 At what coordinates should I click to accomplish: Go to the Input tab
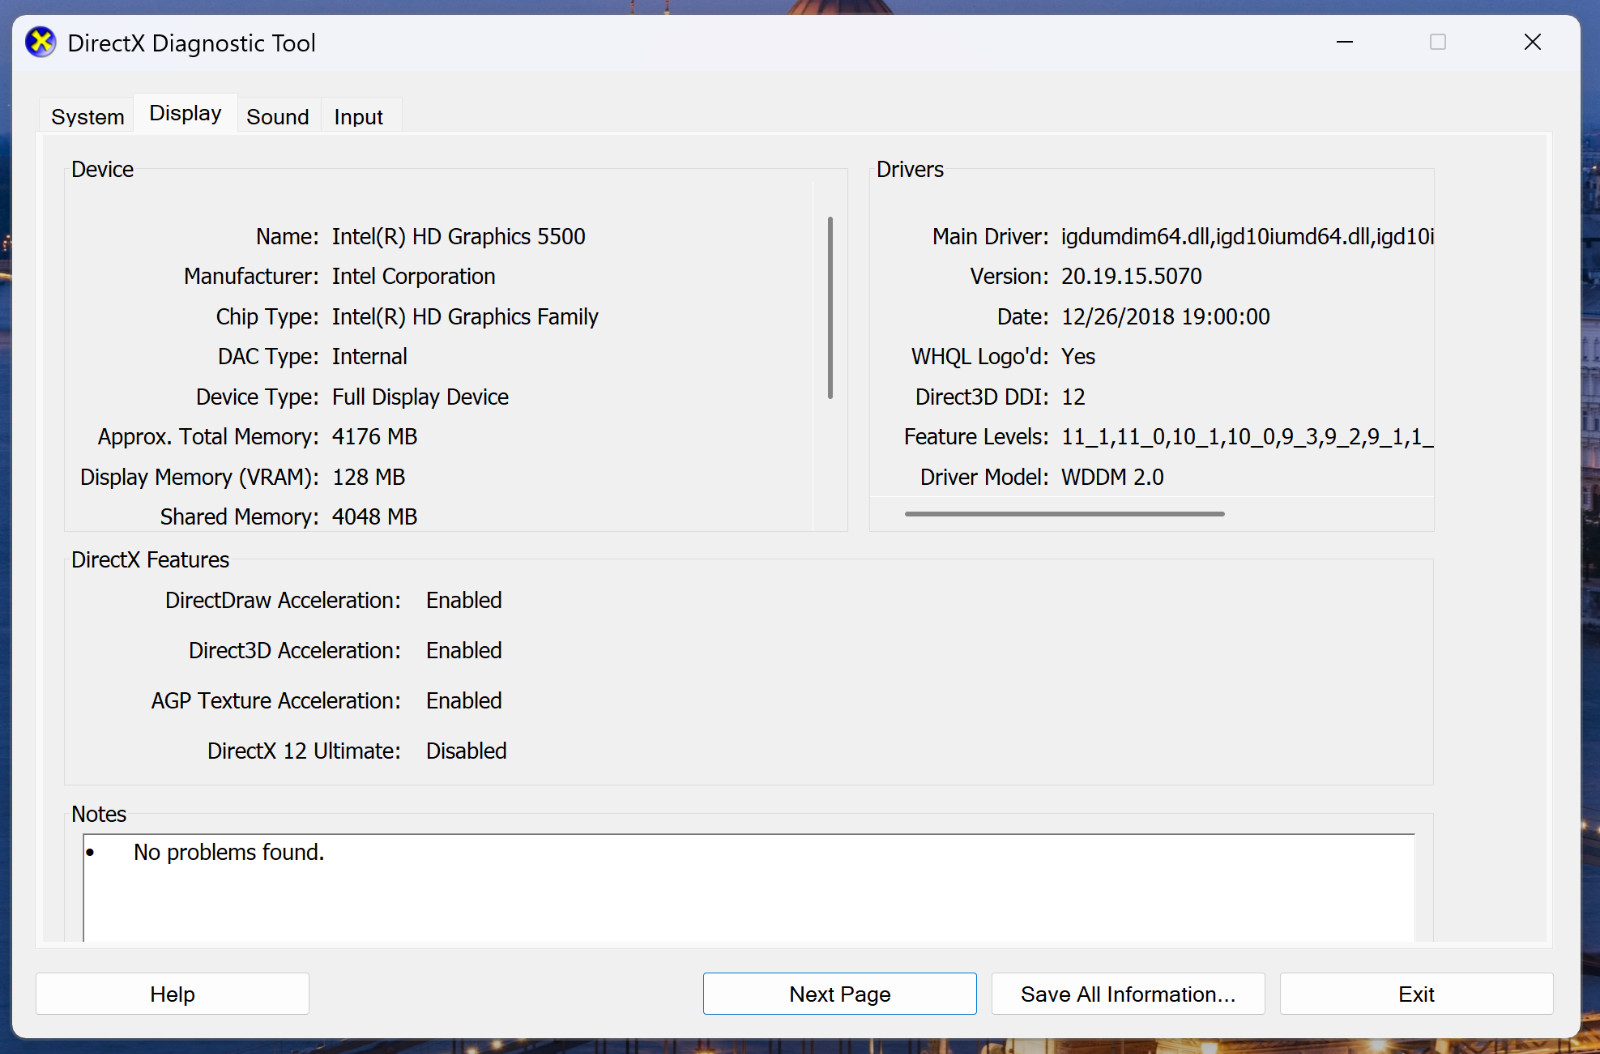coord(359,117)
